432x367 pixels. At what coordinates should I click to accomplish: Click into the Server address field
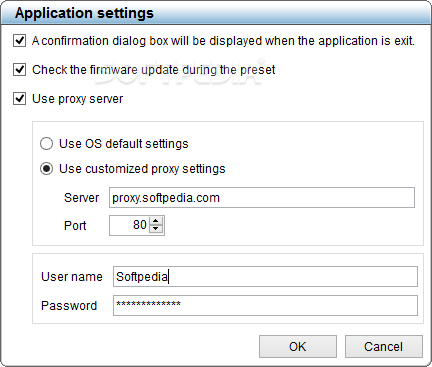(x=262, y=198)
